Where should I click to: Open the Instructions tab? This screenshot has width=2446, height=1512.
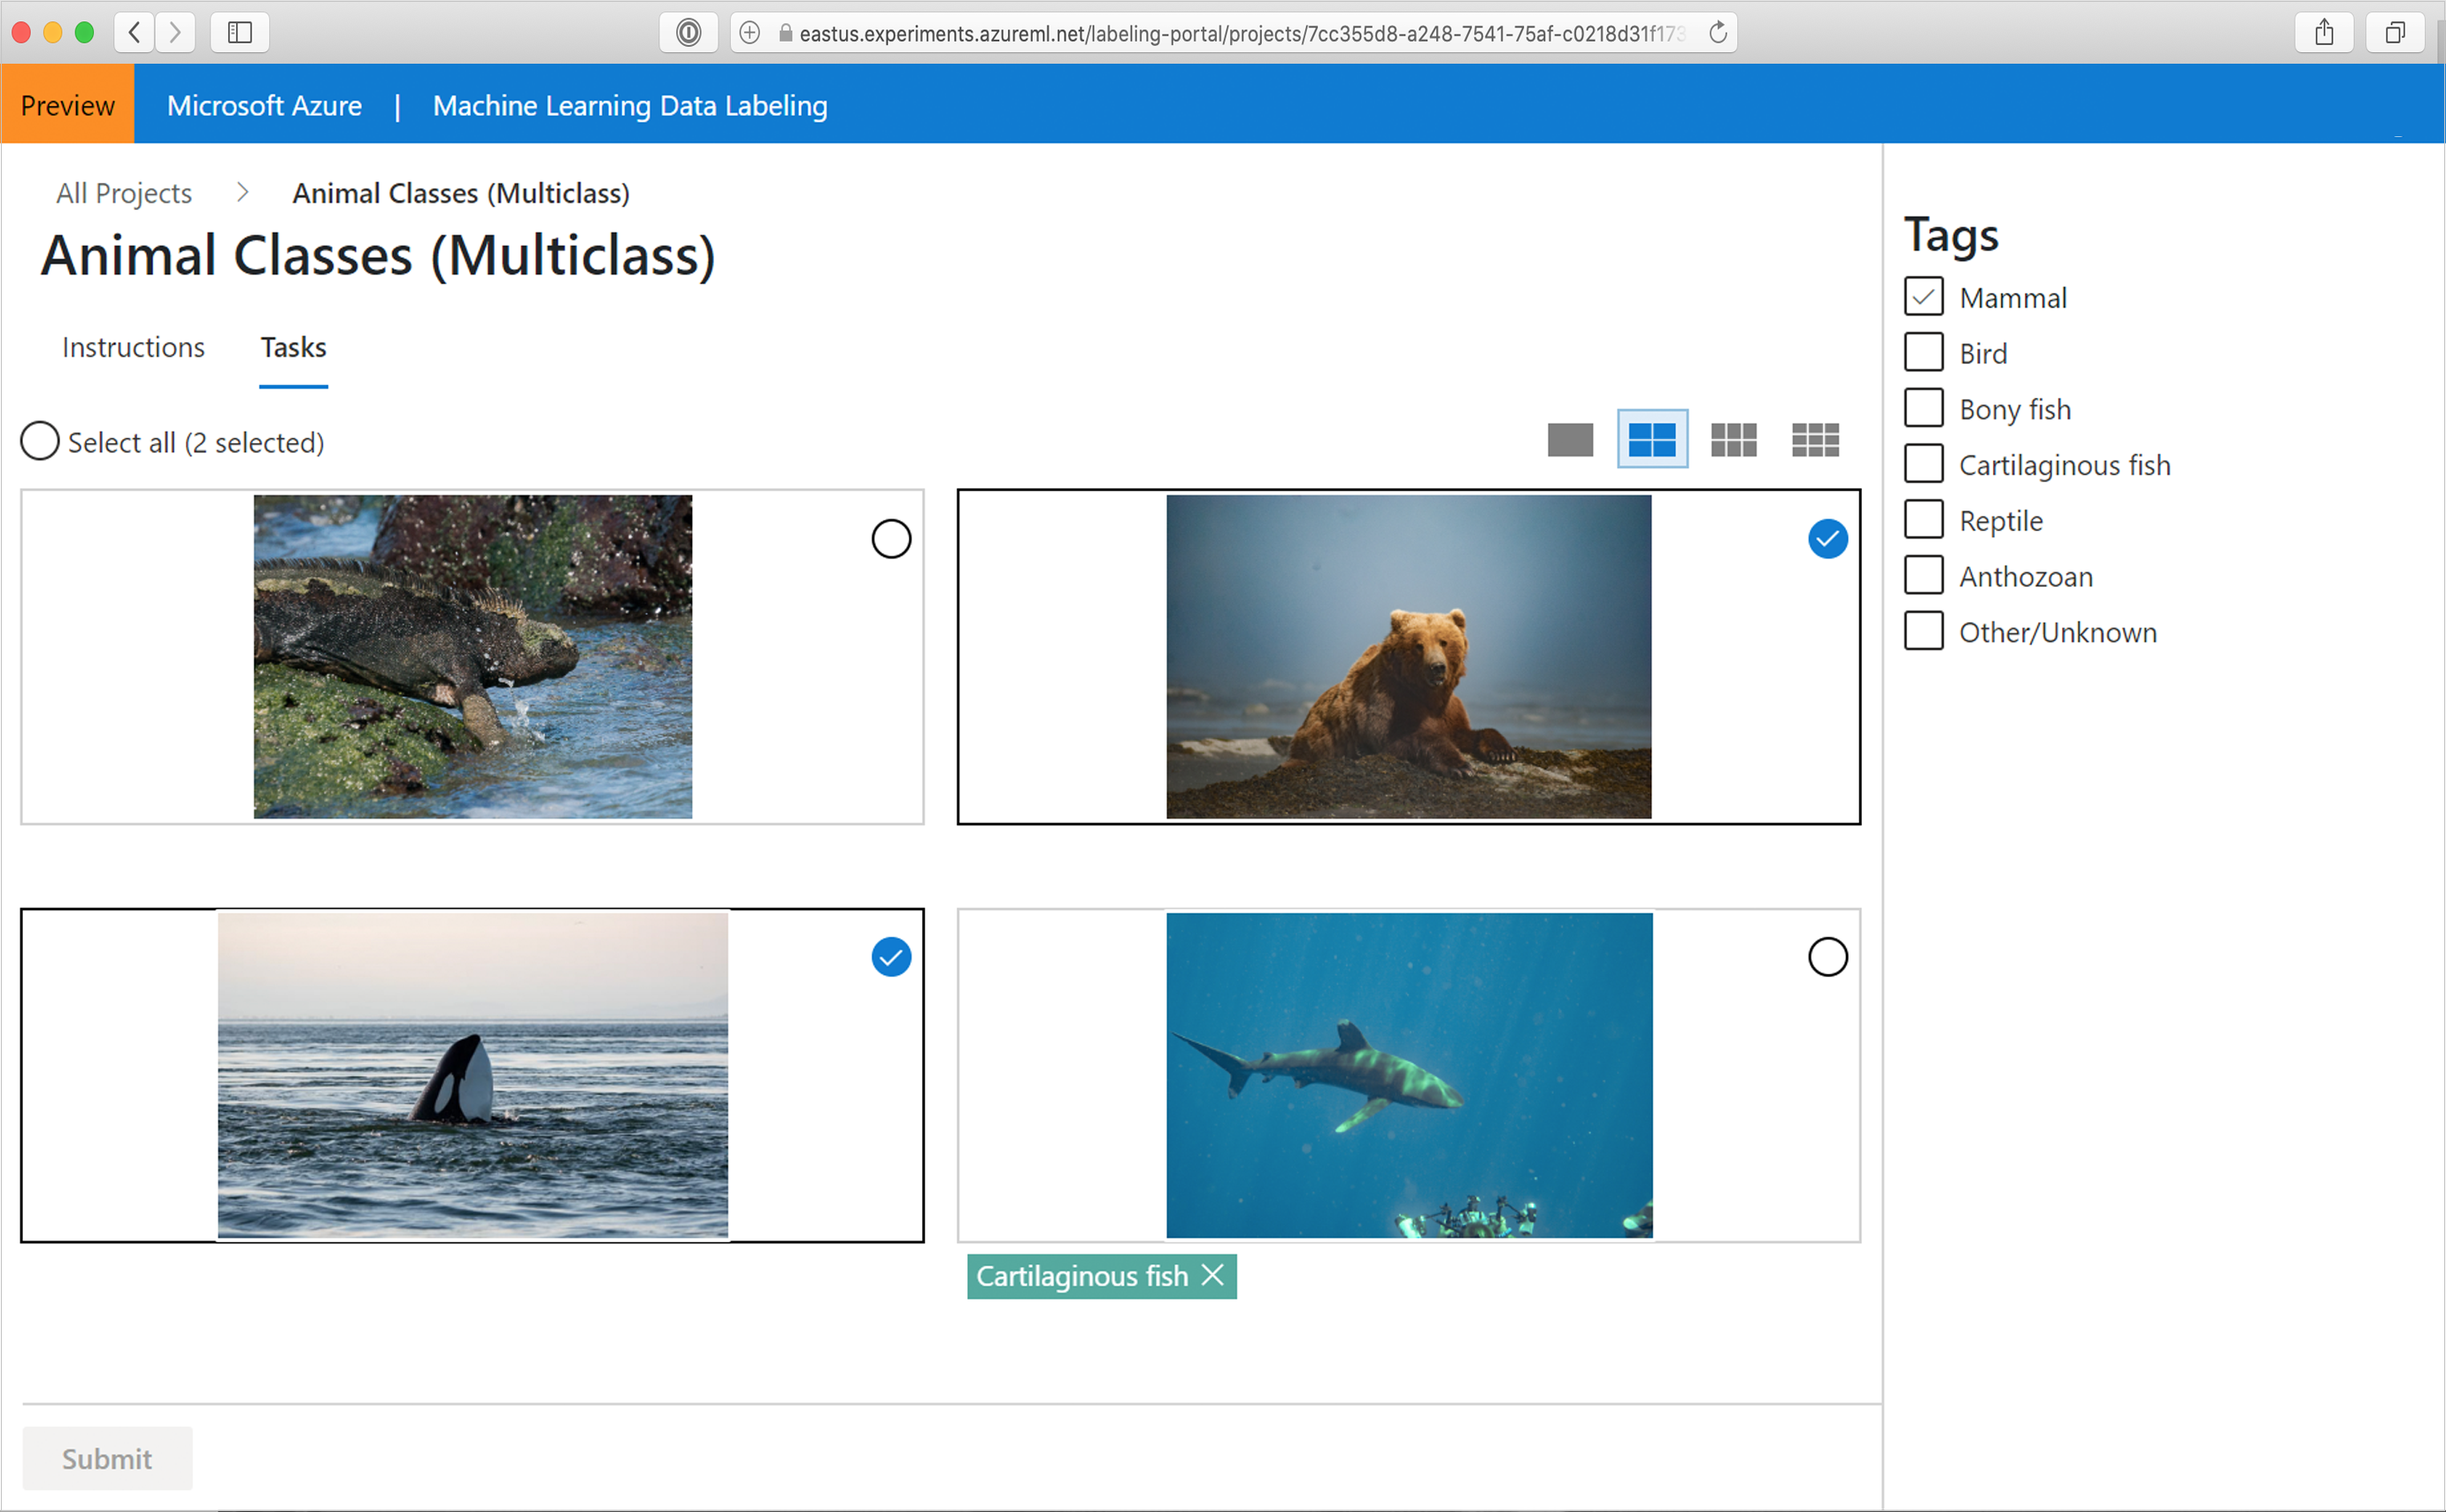[133, 347]
